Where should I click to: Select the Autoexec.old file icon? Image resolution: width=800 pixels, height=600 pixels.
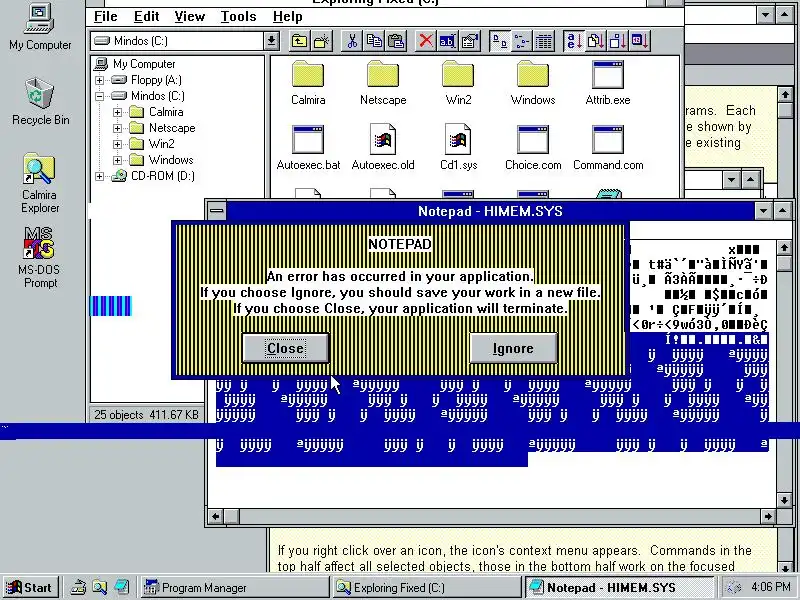pyautogui.click(x=383, y=148)
